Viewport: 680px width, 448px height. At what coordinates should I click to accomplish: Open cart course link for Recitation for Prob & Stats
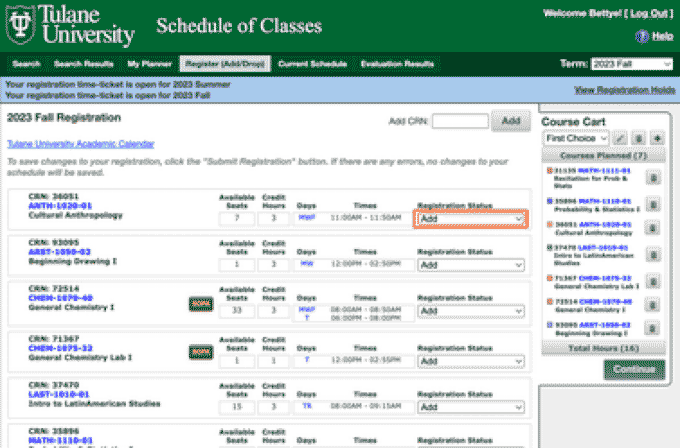[605, 171]
